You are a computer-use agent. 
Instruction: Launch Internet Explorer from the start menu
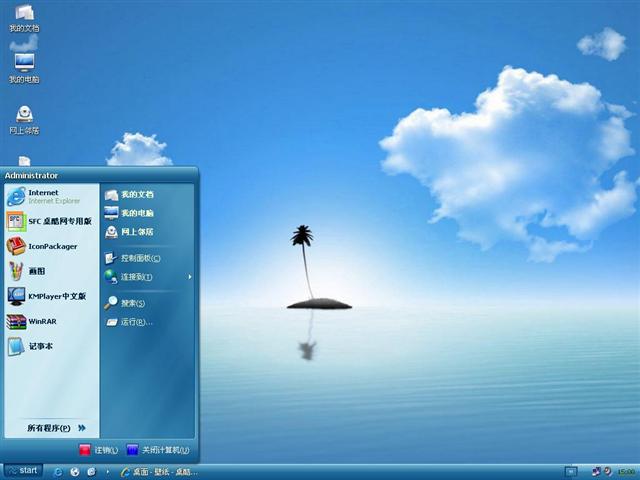point(52,196)
